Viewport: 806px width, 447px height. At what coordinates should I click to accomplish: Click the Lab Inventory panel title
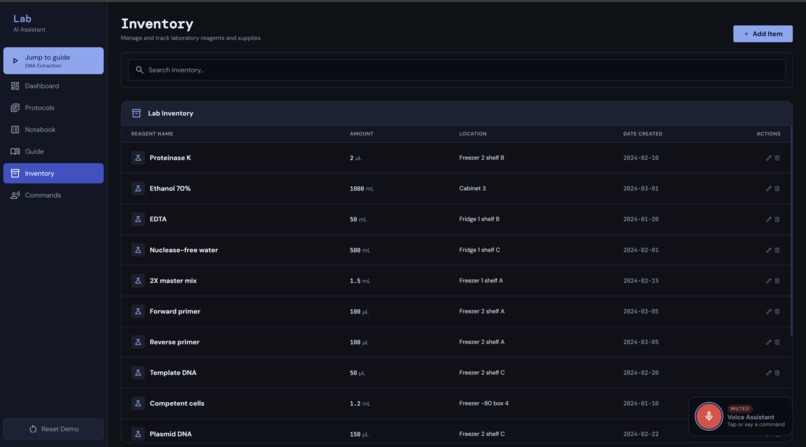click(171, 113)
